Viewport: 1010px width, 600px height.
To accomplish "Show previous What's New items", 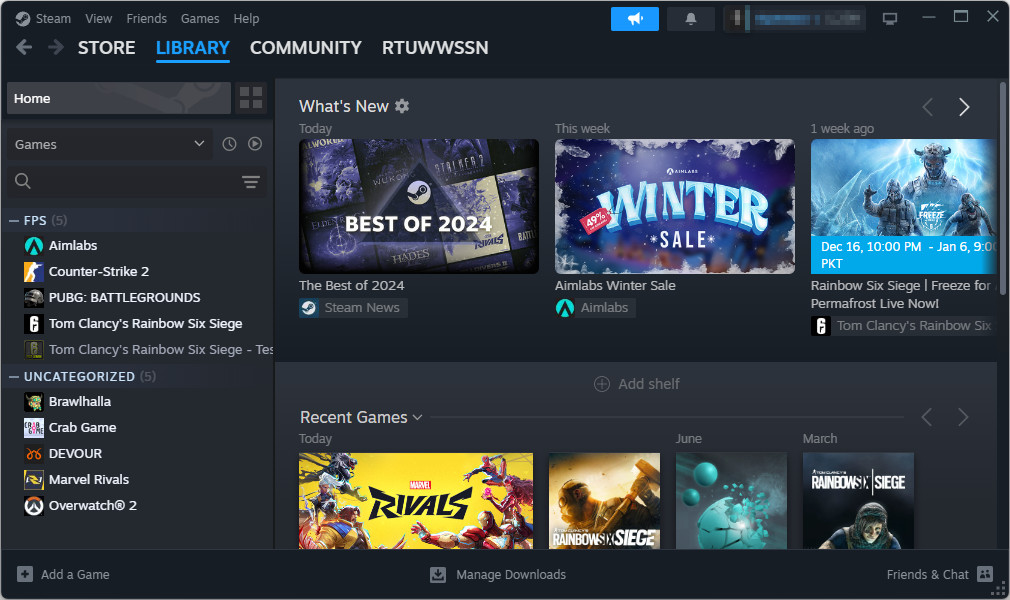I will tap(928, 107).
